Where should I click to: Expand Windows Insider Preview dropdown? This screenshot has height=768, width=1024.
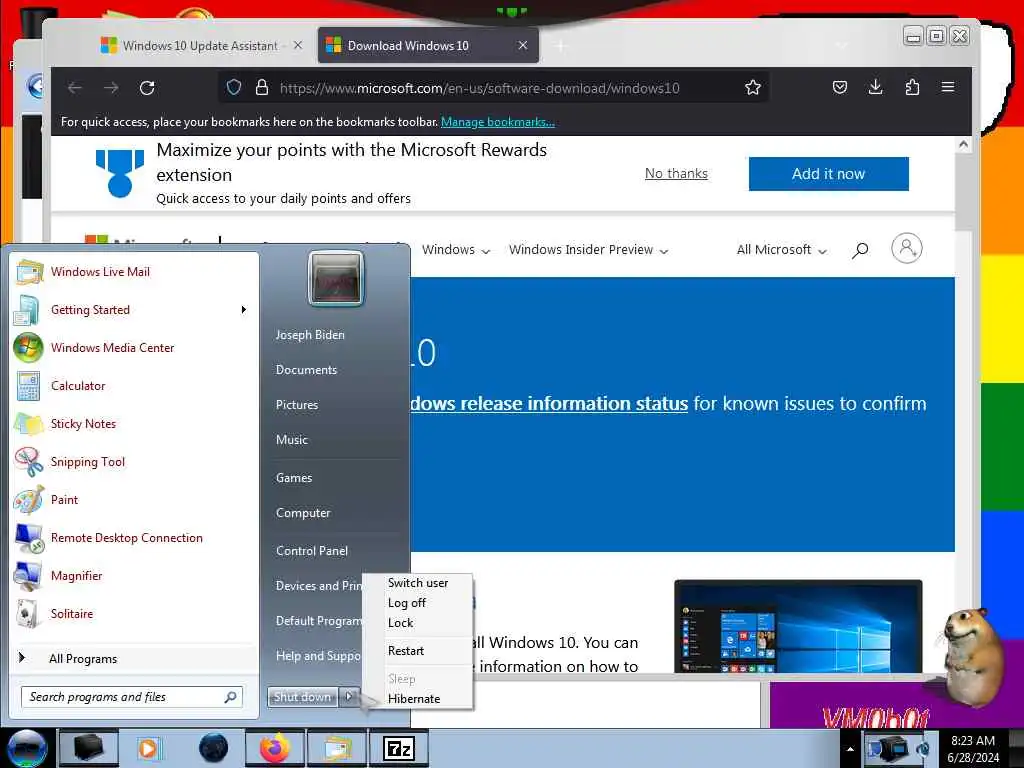[x=588, y=249]
